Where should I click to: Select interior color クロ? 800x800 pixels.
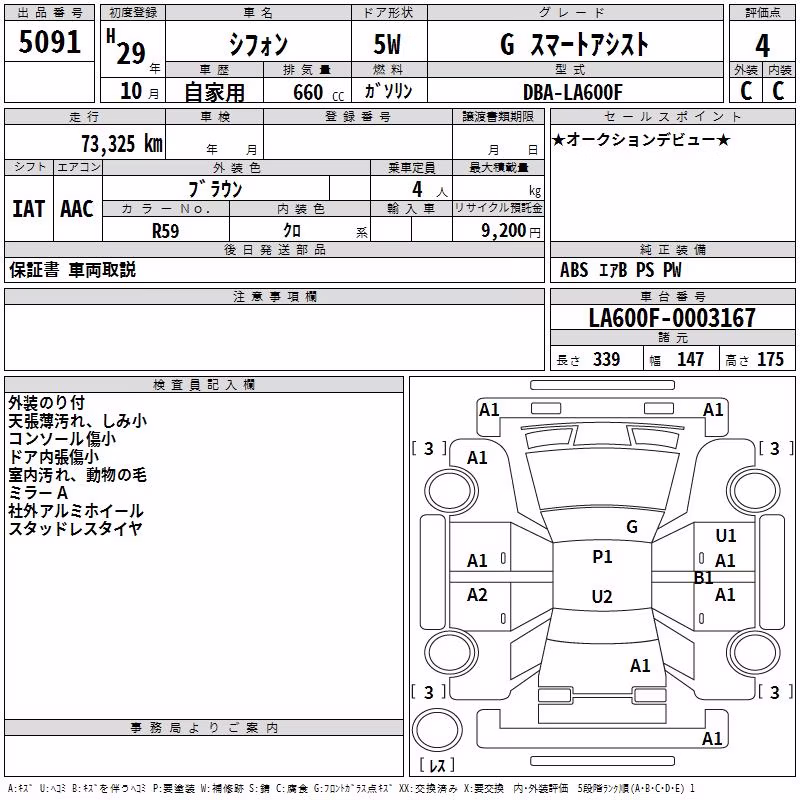292,231
